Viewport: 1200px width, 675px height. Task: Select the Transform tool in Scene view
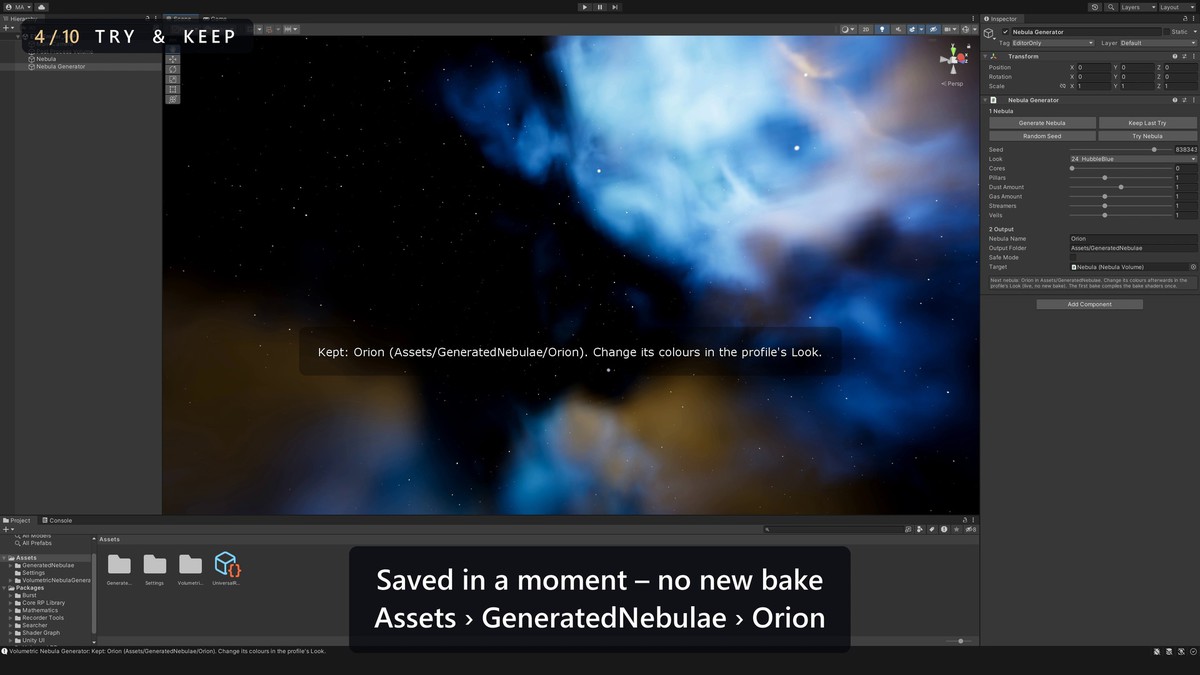(x=173, y=99)
